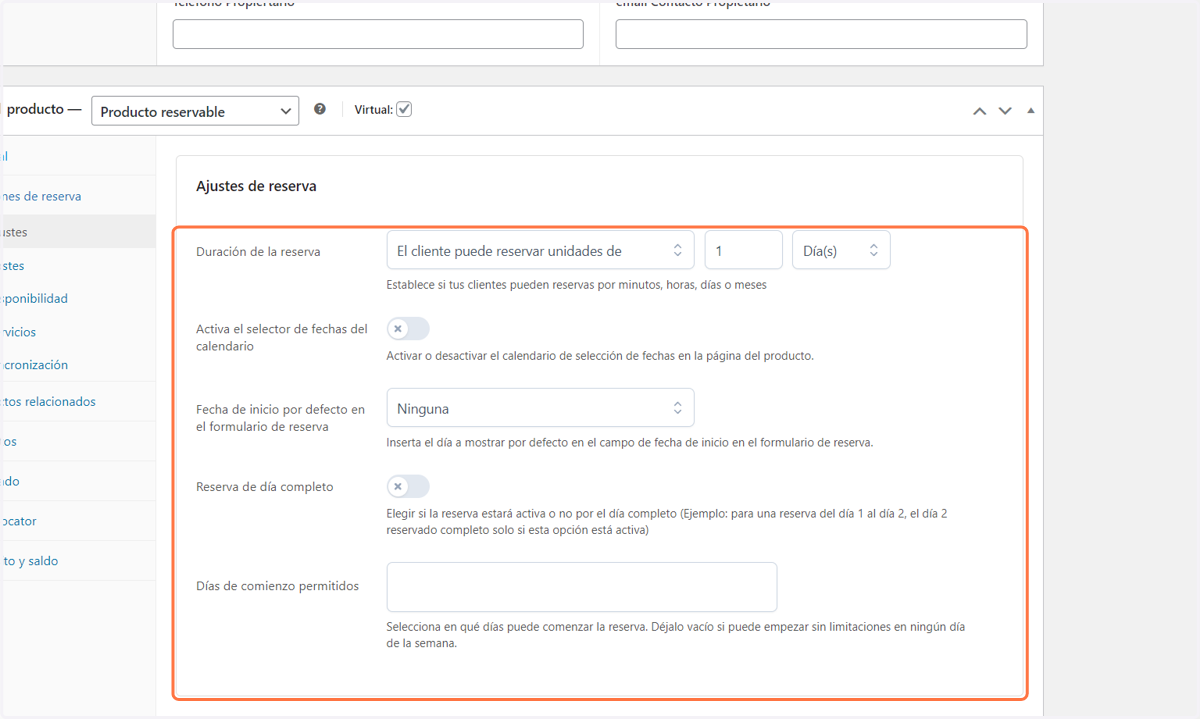Click the Teléfono Propietario input field
The height and width of the screenshot is (719, 1200).
[378, 34]
